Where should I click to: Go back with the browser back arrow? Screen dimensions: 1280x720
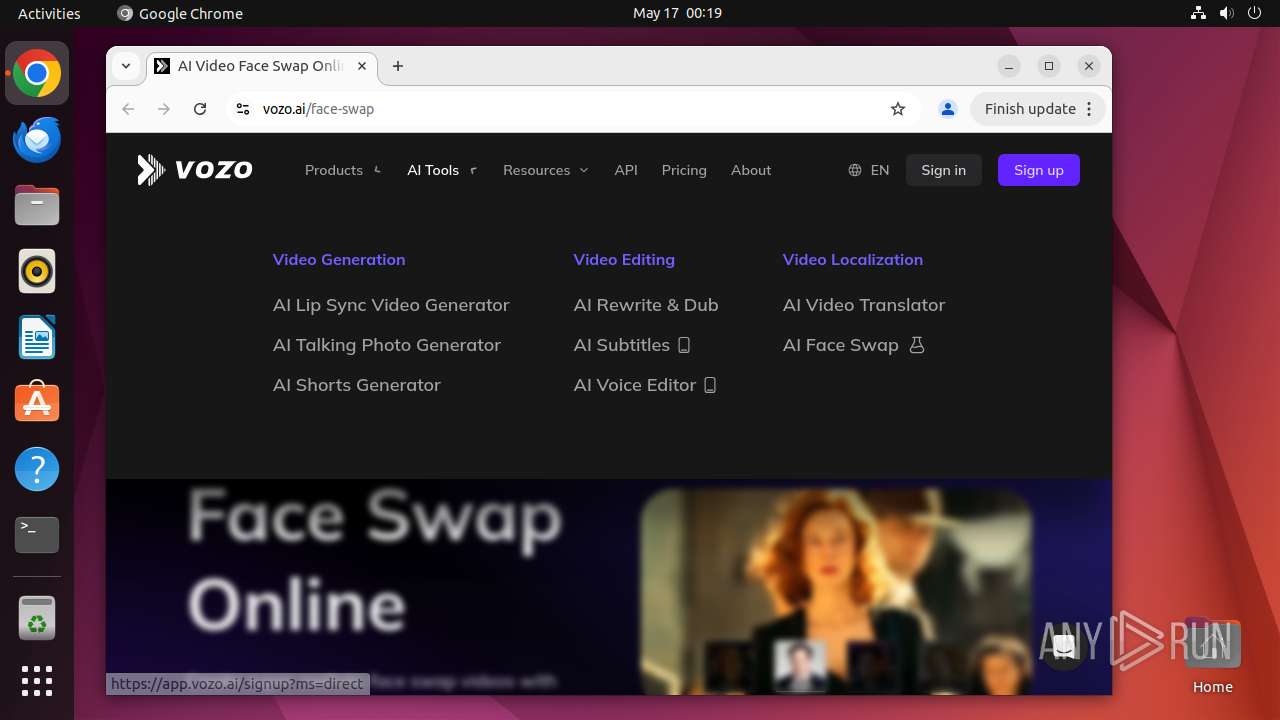[128, 109]
